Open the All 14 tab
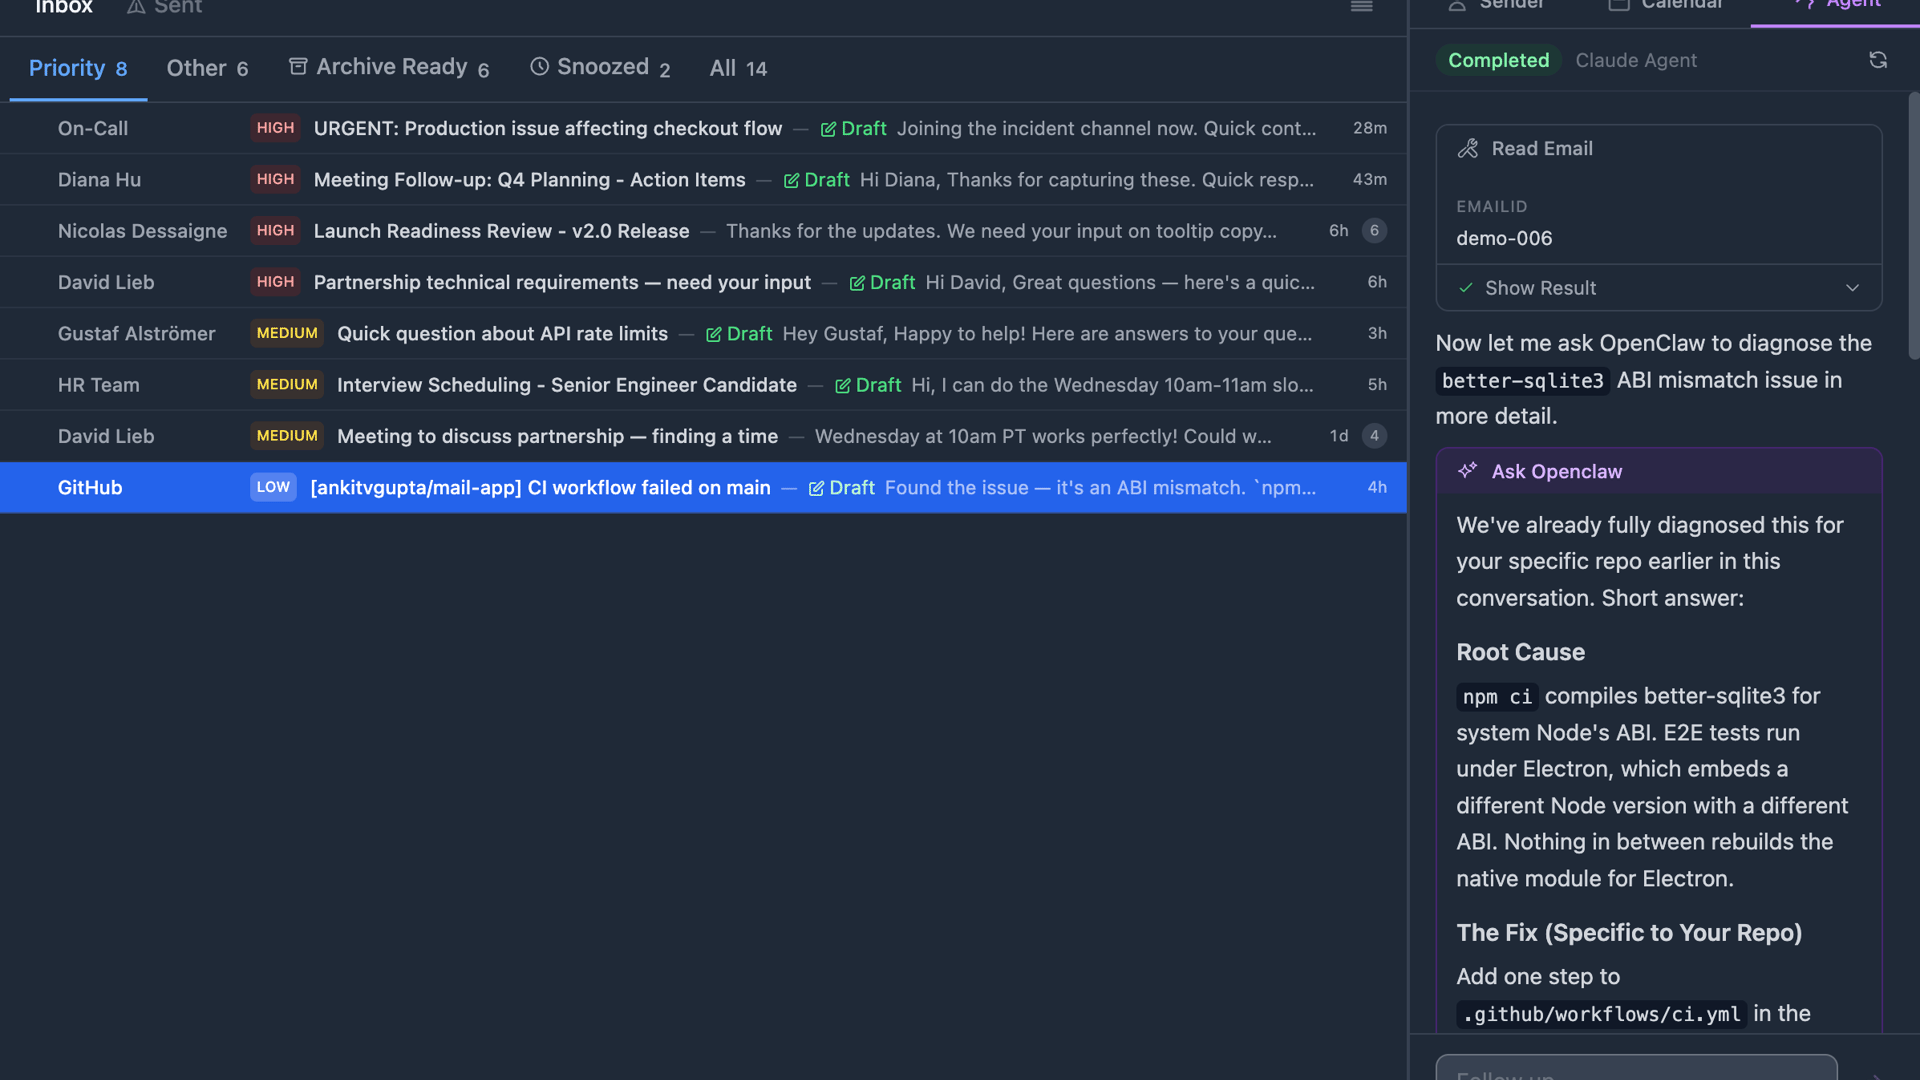Image resolution: width=1920 pixels, height=1080 pixels. click(738, 68)
